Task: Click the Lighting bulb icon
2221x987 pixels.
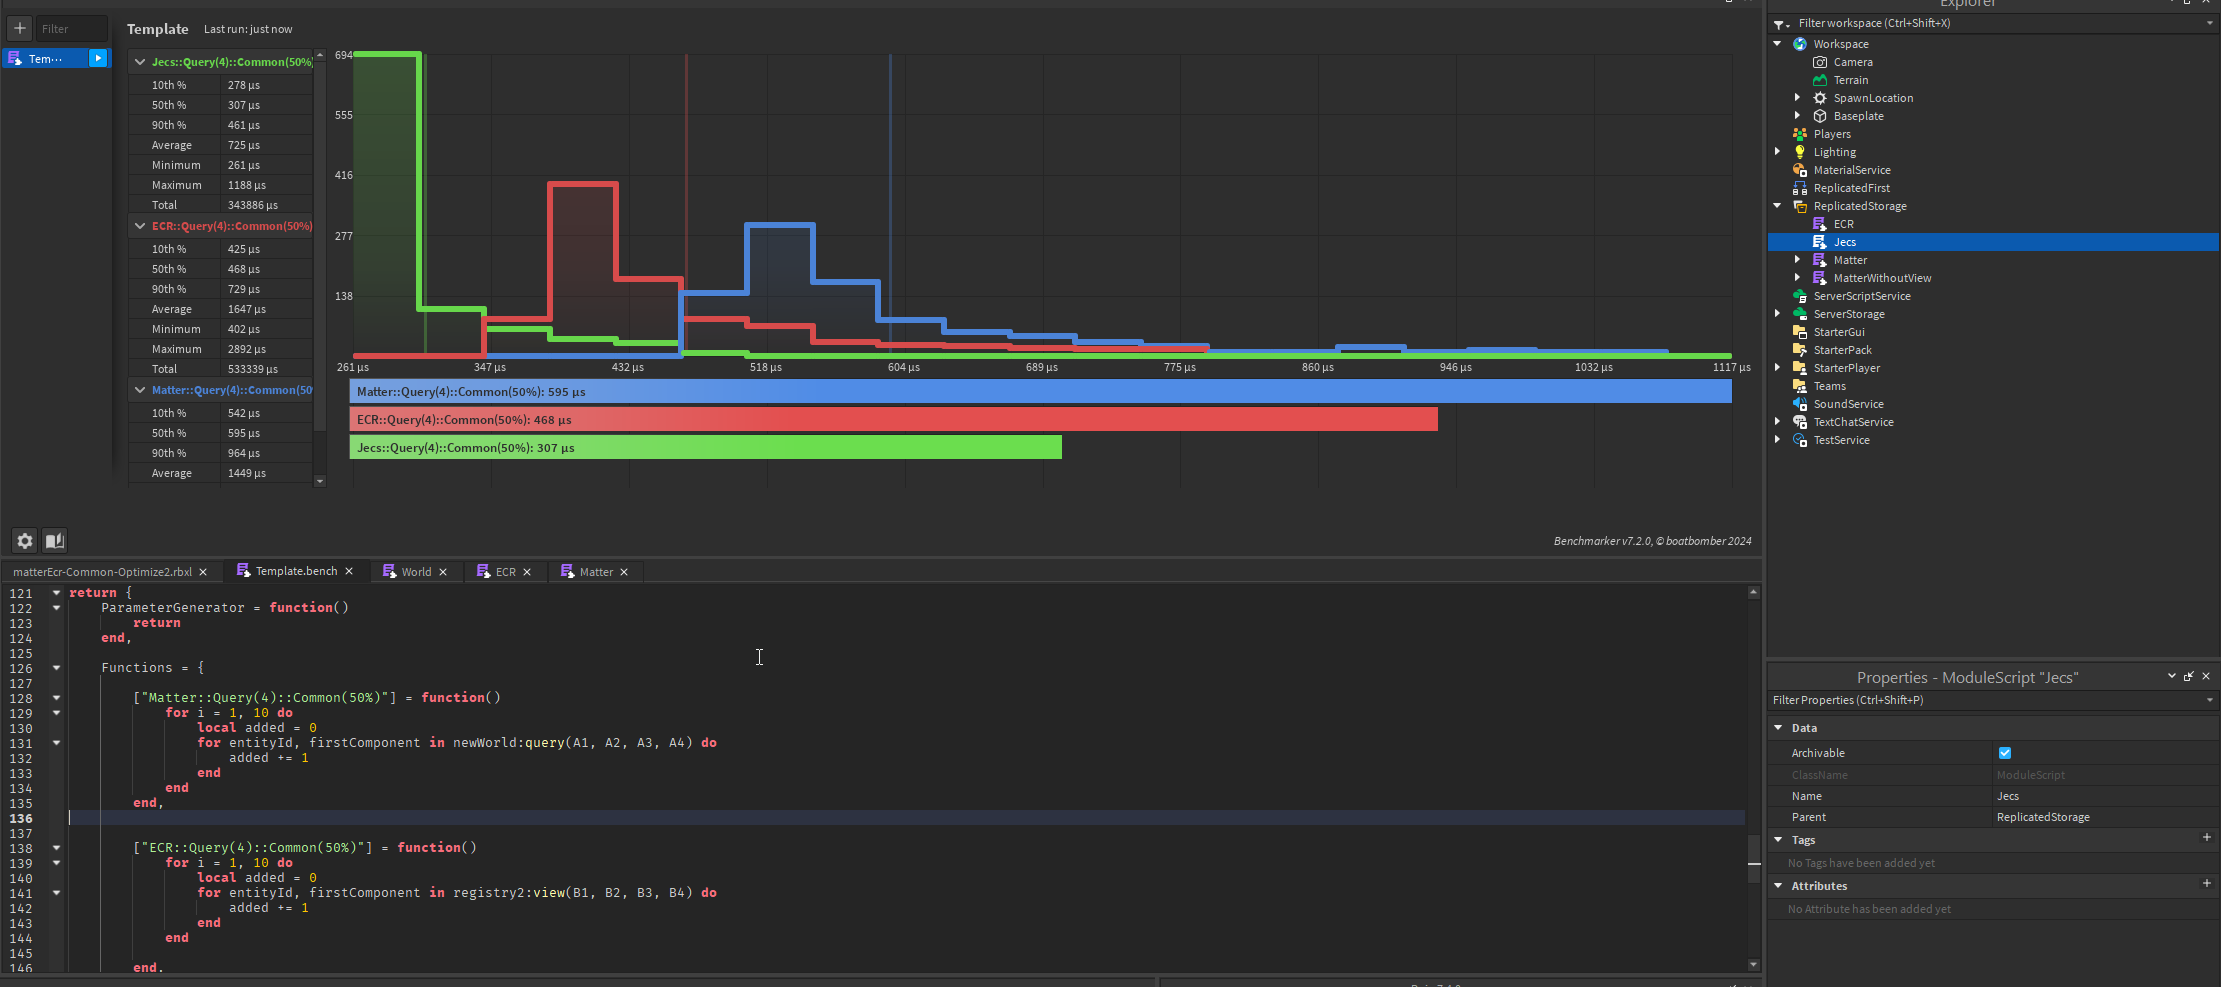Action: 1800,152
